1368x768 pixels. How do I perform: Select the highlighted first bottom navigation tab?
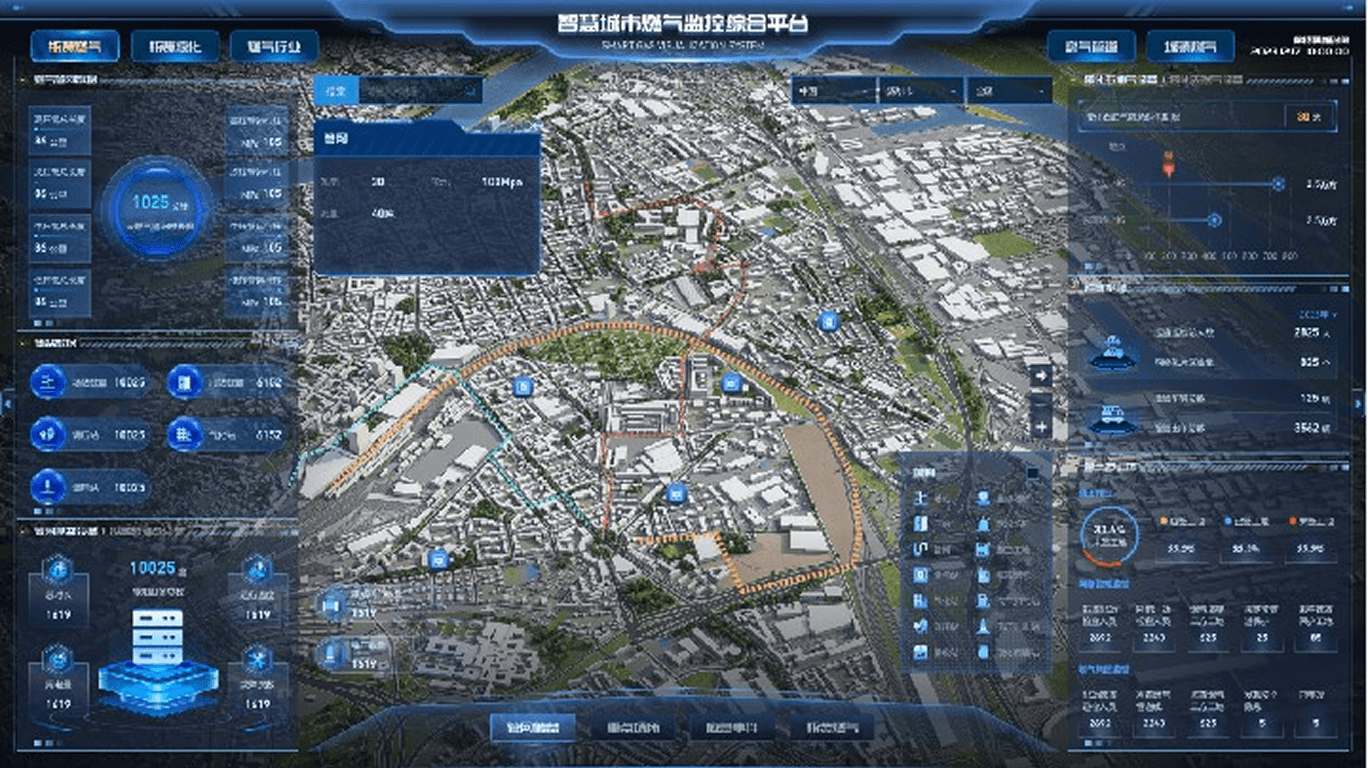[533, 728]
